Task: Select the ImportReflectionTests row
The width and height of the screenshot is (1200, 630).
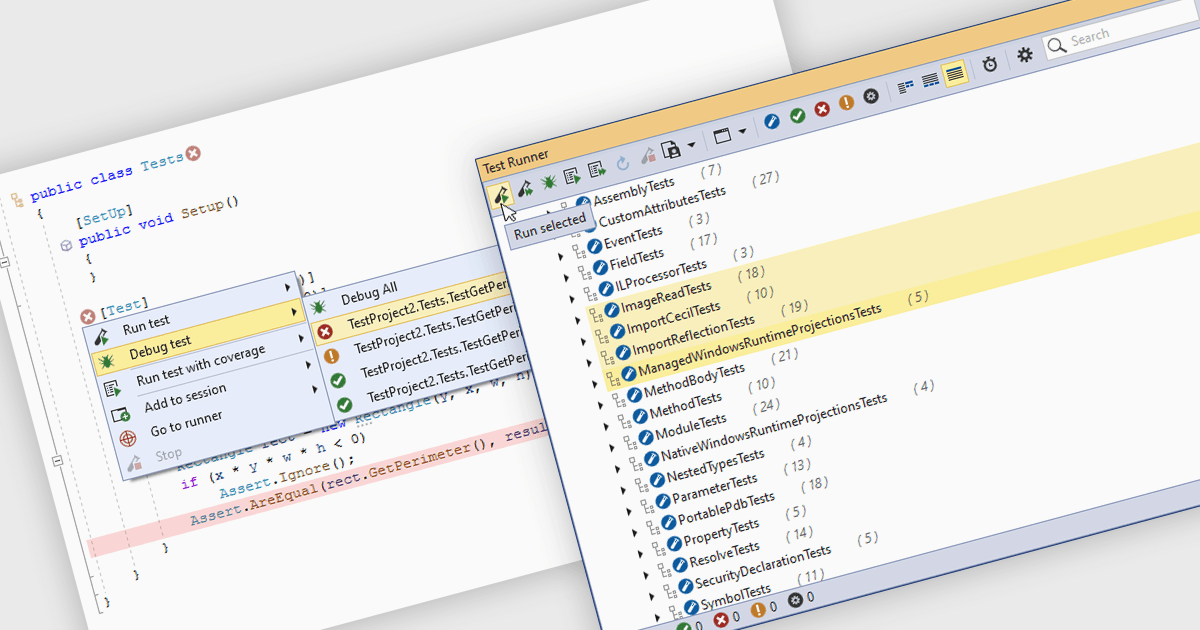Action: 693,336
